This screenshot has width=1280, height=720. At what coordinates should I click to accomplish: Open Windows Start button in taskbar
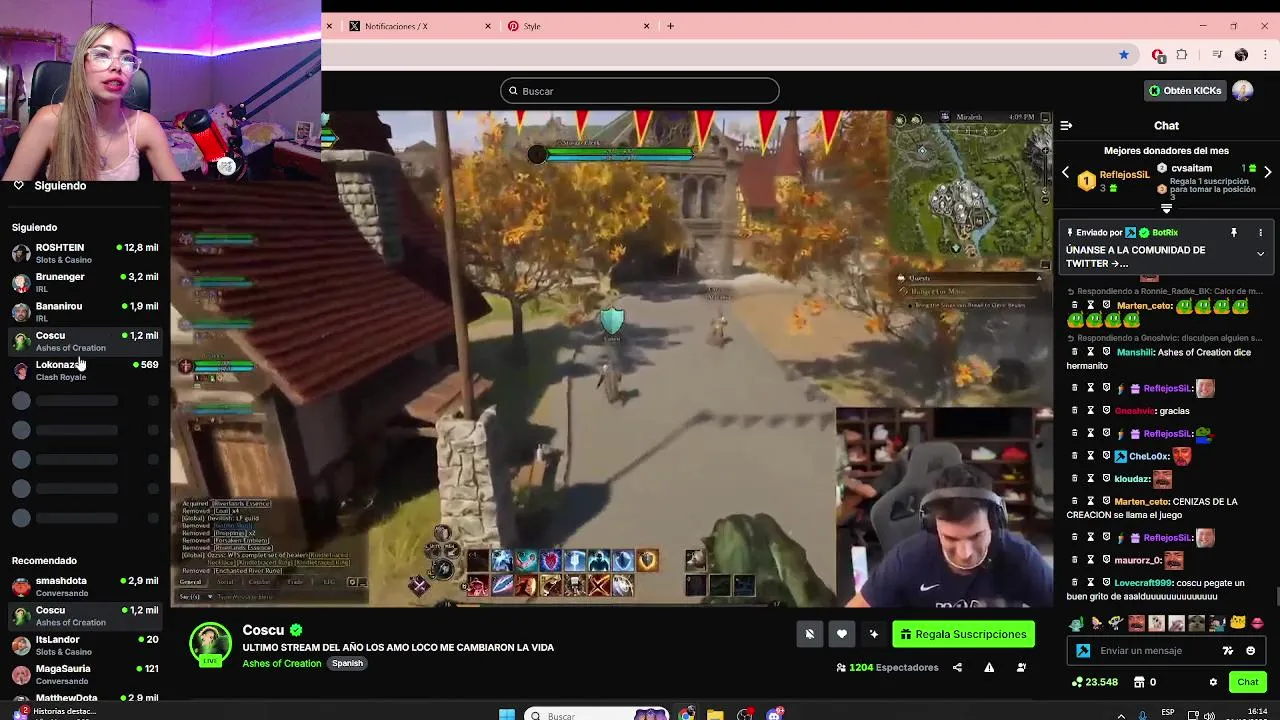507,715
